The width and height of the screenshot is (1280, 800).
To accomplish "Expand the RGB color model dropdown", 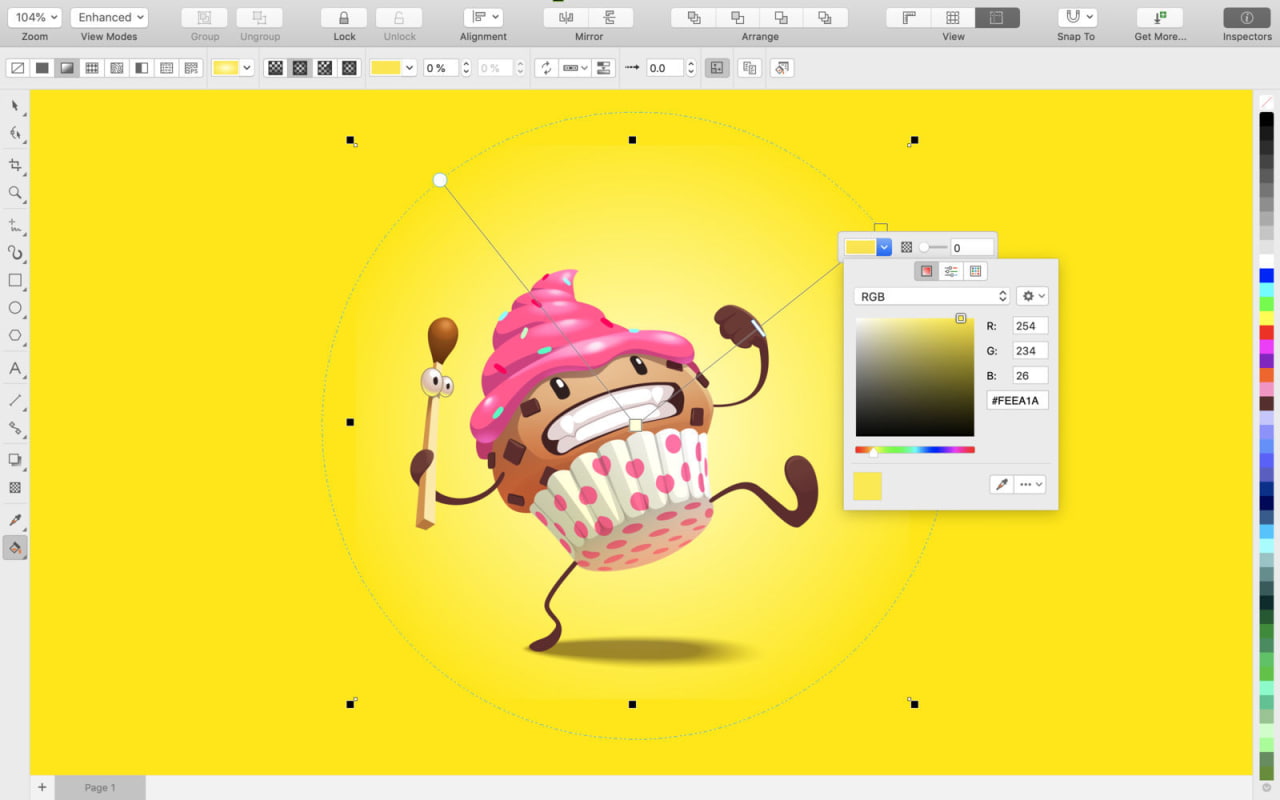I will click(932, 297).
